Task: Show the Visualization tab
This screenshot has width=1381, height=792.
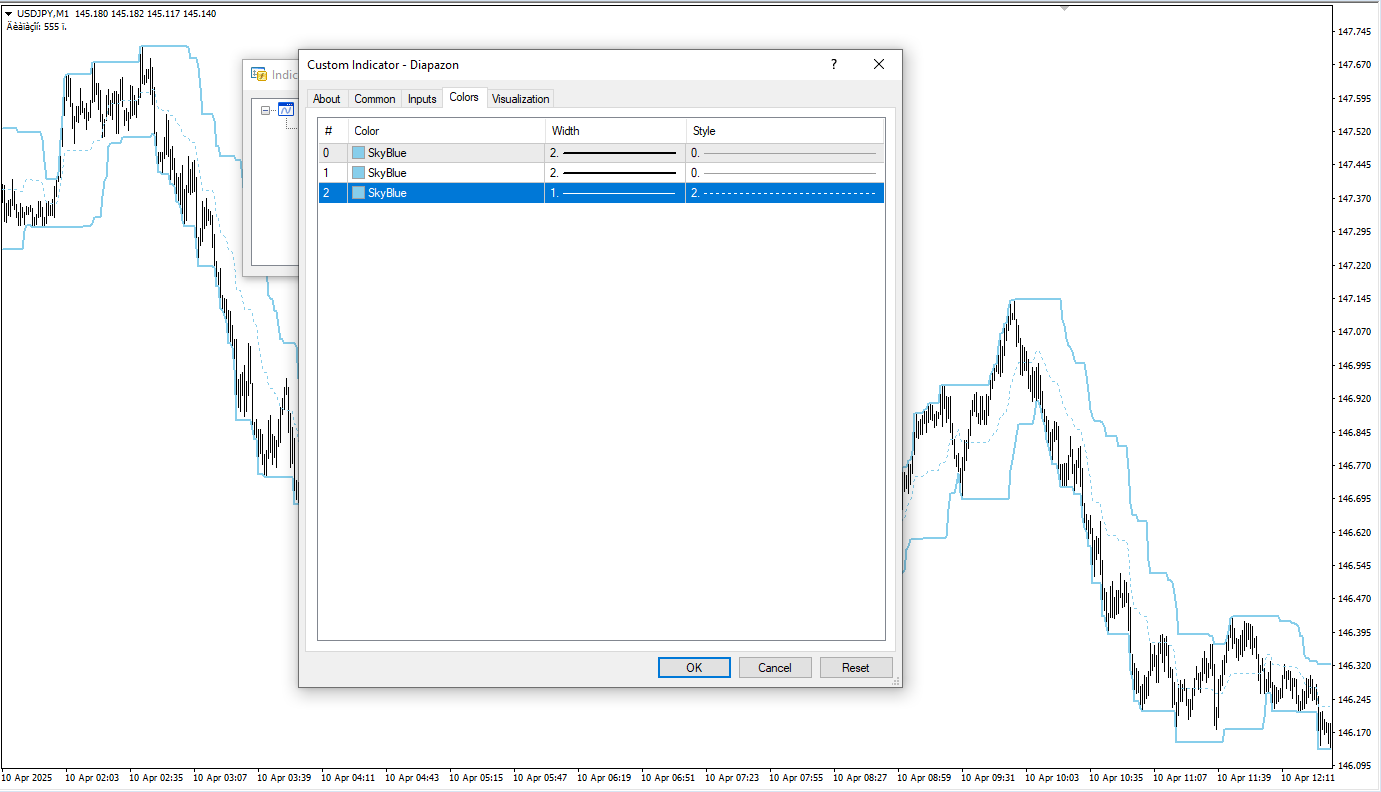Action: [x=521, y=99]
